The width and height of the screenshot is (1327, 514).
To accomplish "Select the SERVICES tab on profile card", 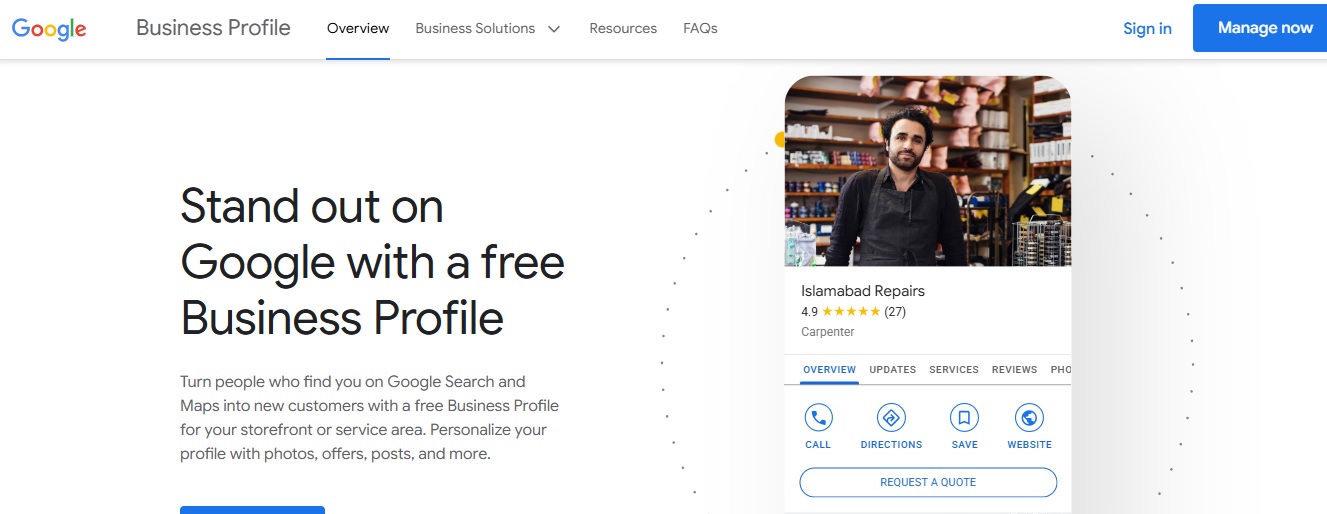I will [x=954, y=369].
